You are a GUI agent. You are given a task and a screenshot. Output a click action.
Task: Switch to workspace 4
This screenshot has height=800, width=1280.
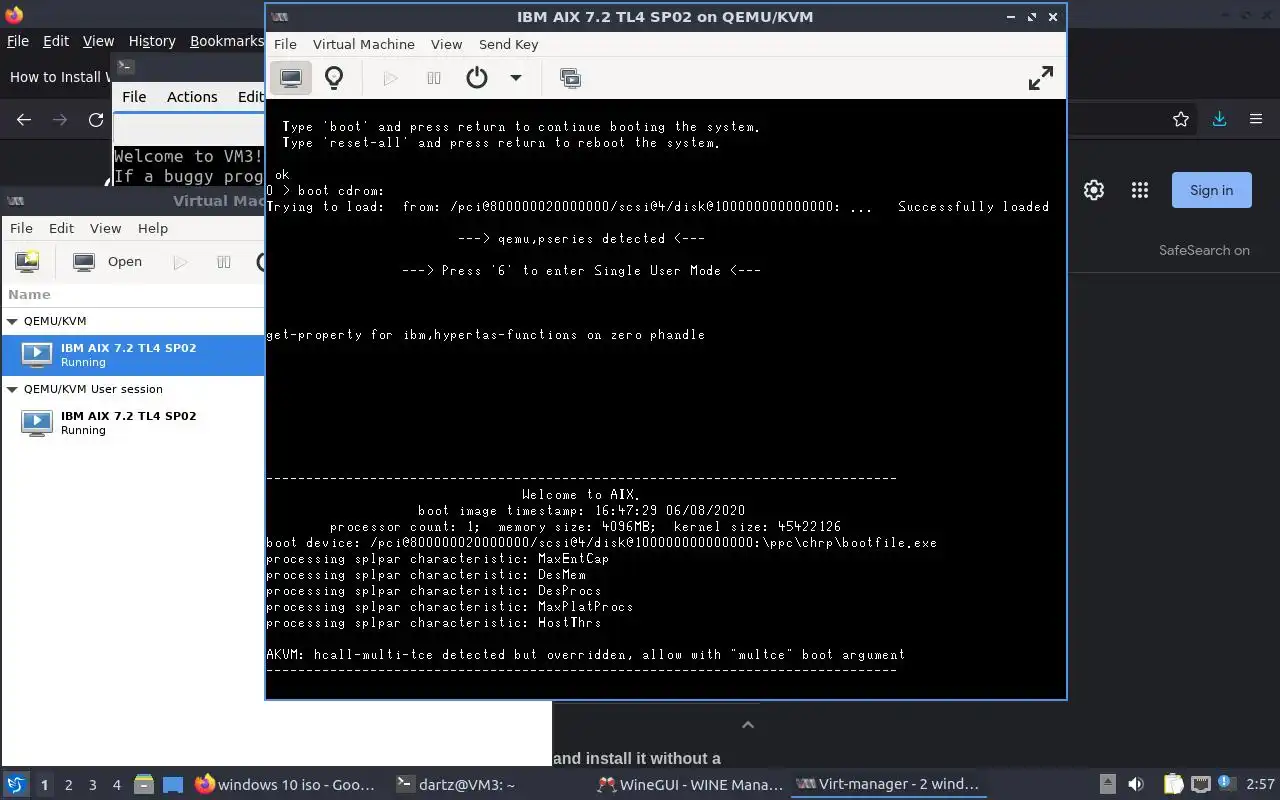117,785
